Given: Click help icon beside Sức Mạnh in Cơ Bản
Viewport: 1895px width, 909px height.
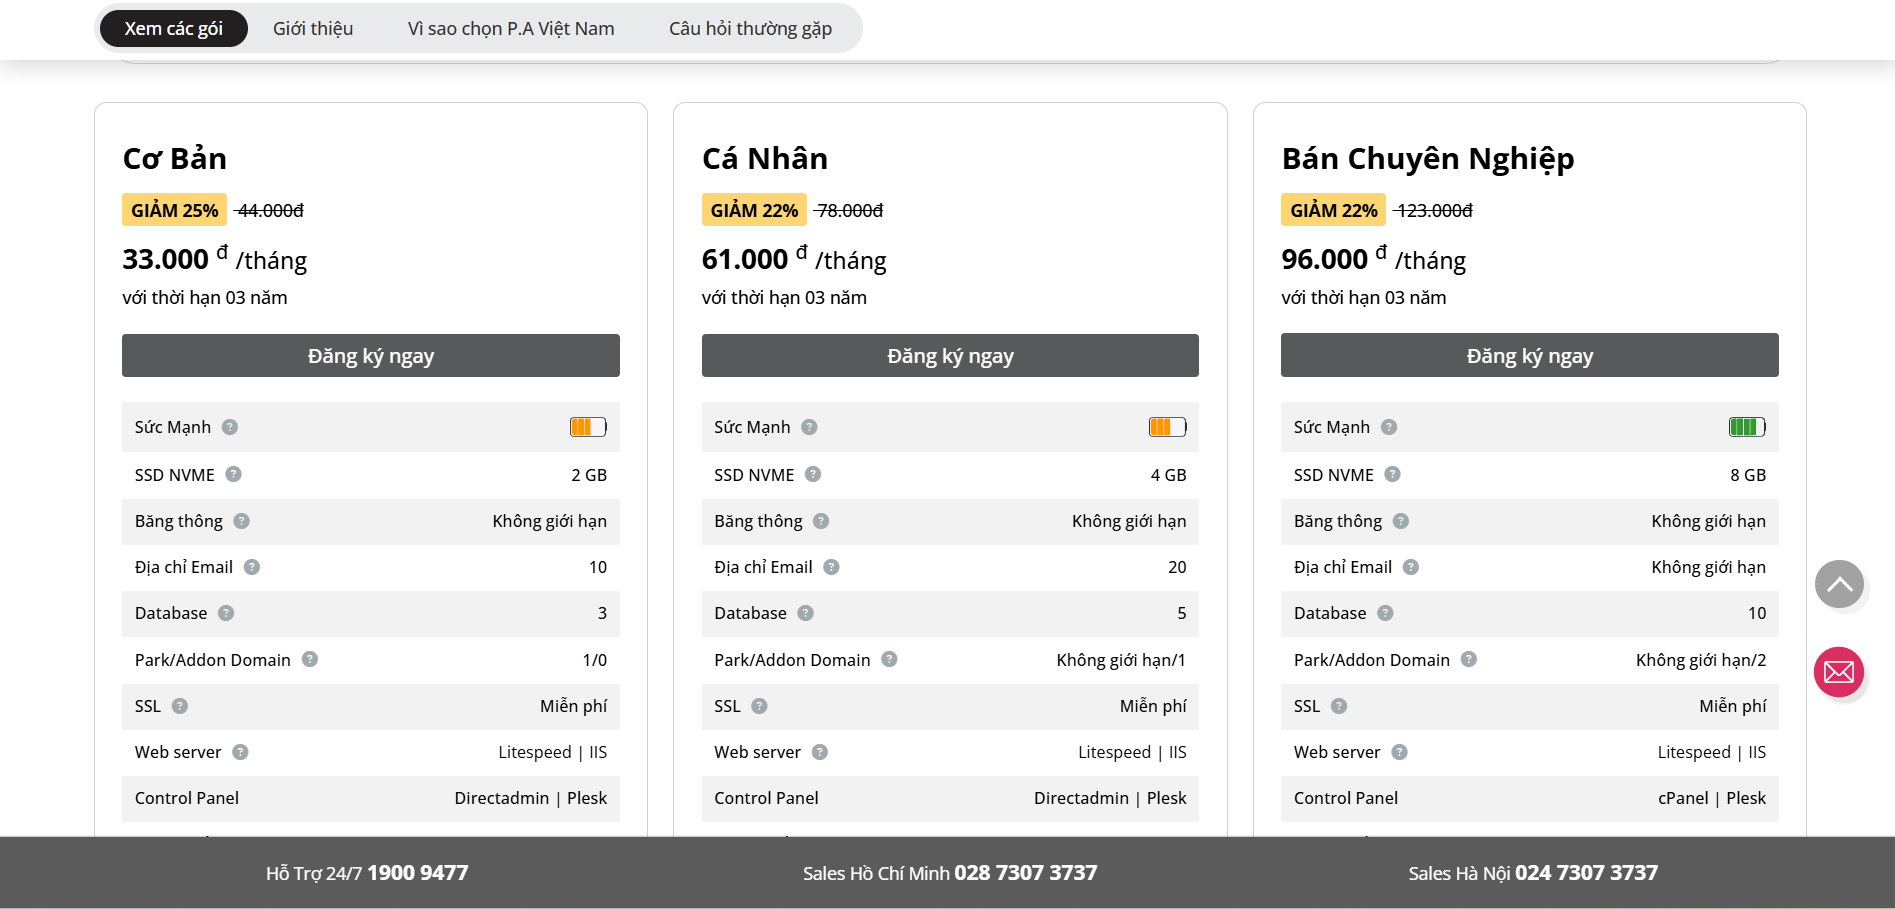Looking at the screenshot, I should coord(230,427).
